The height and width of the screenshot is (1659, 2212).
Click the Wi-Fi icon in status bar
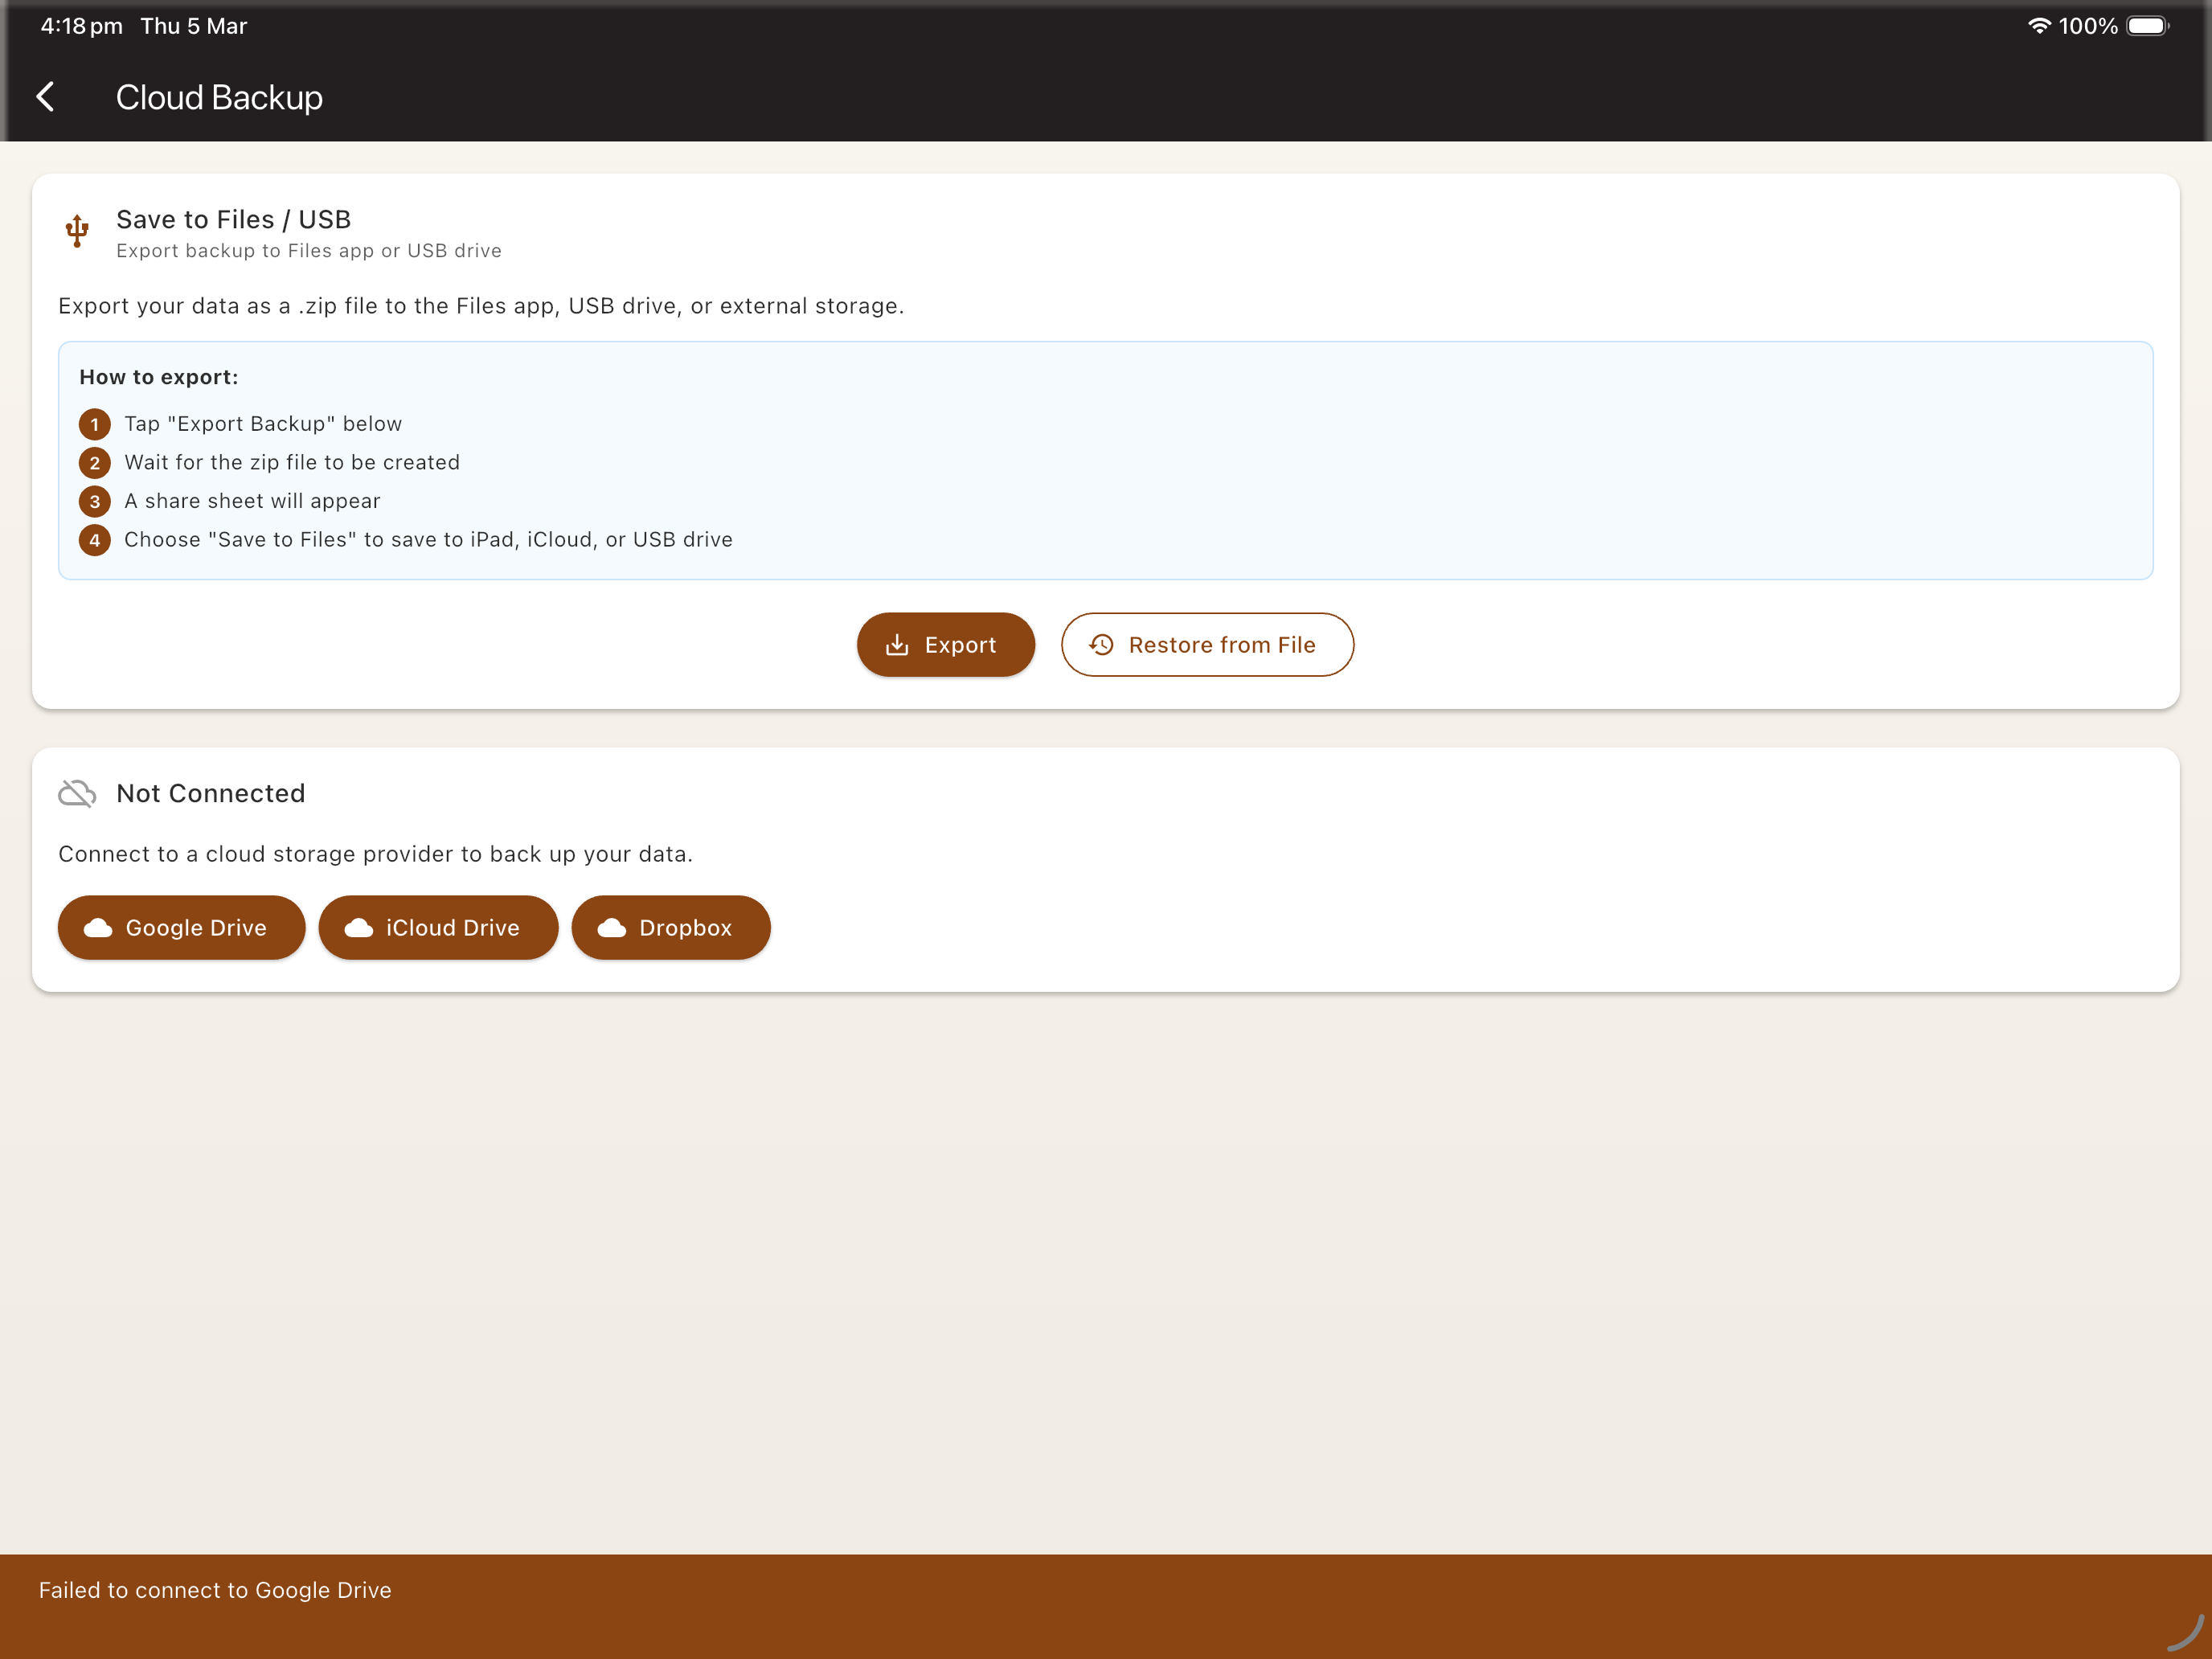(x=2040, y=26)
